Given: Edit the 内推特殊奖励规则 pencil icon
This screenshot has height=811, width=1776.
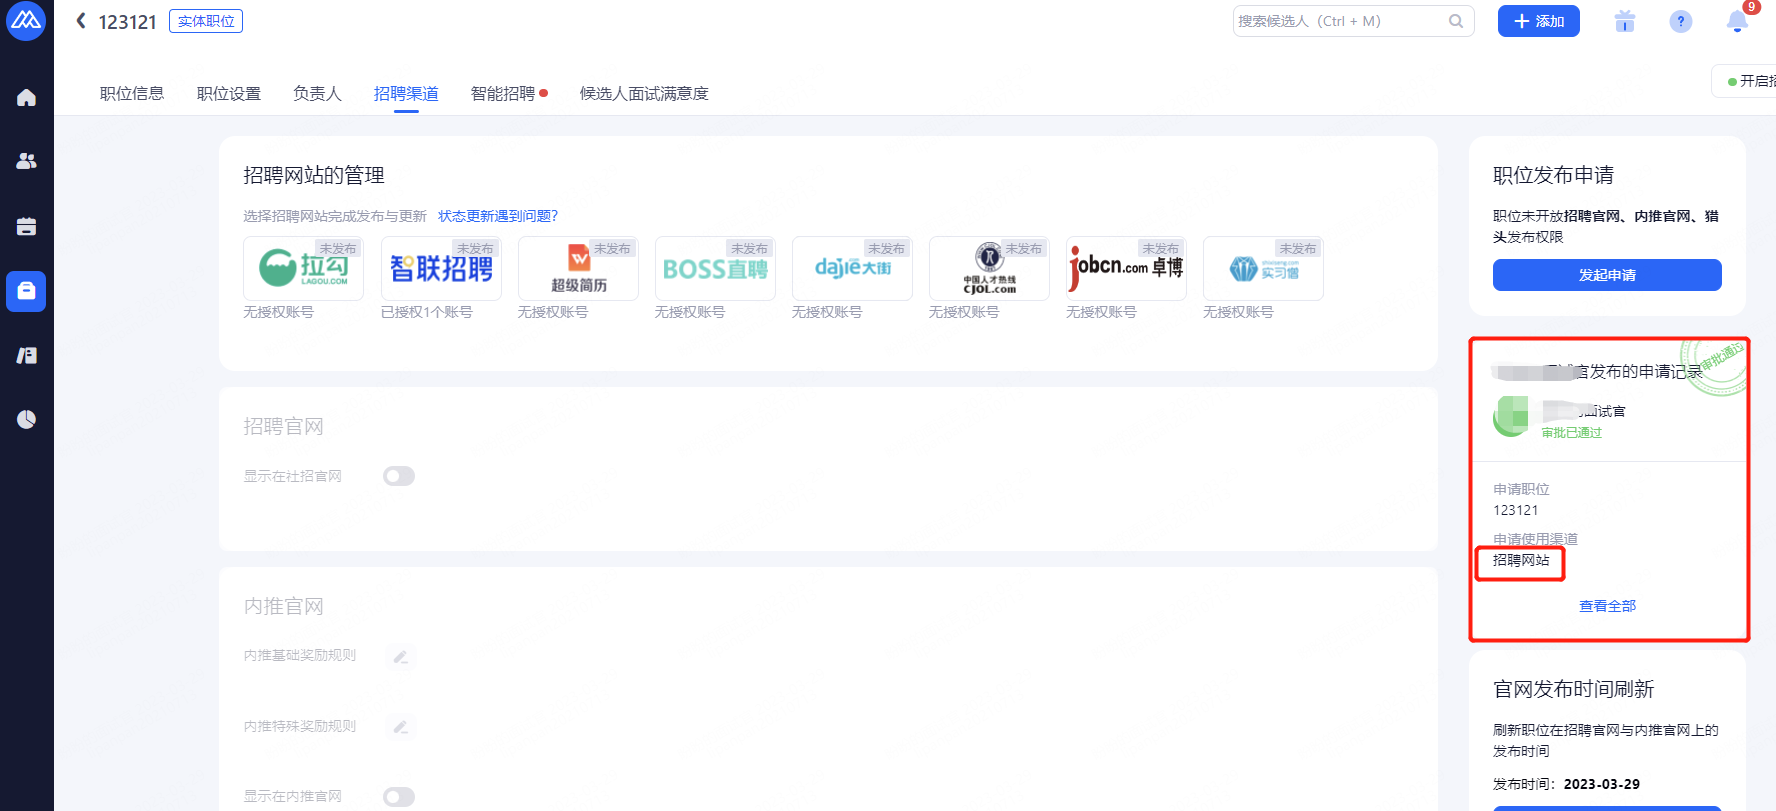Looking at the screenshot, I should coord(400,727).
